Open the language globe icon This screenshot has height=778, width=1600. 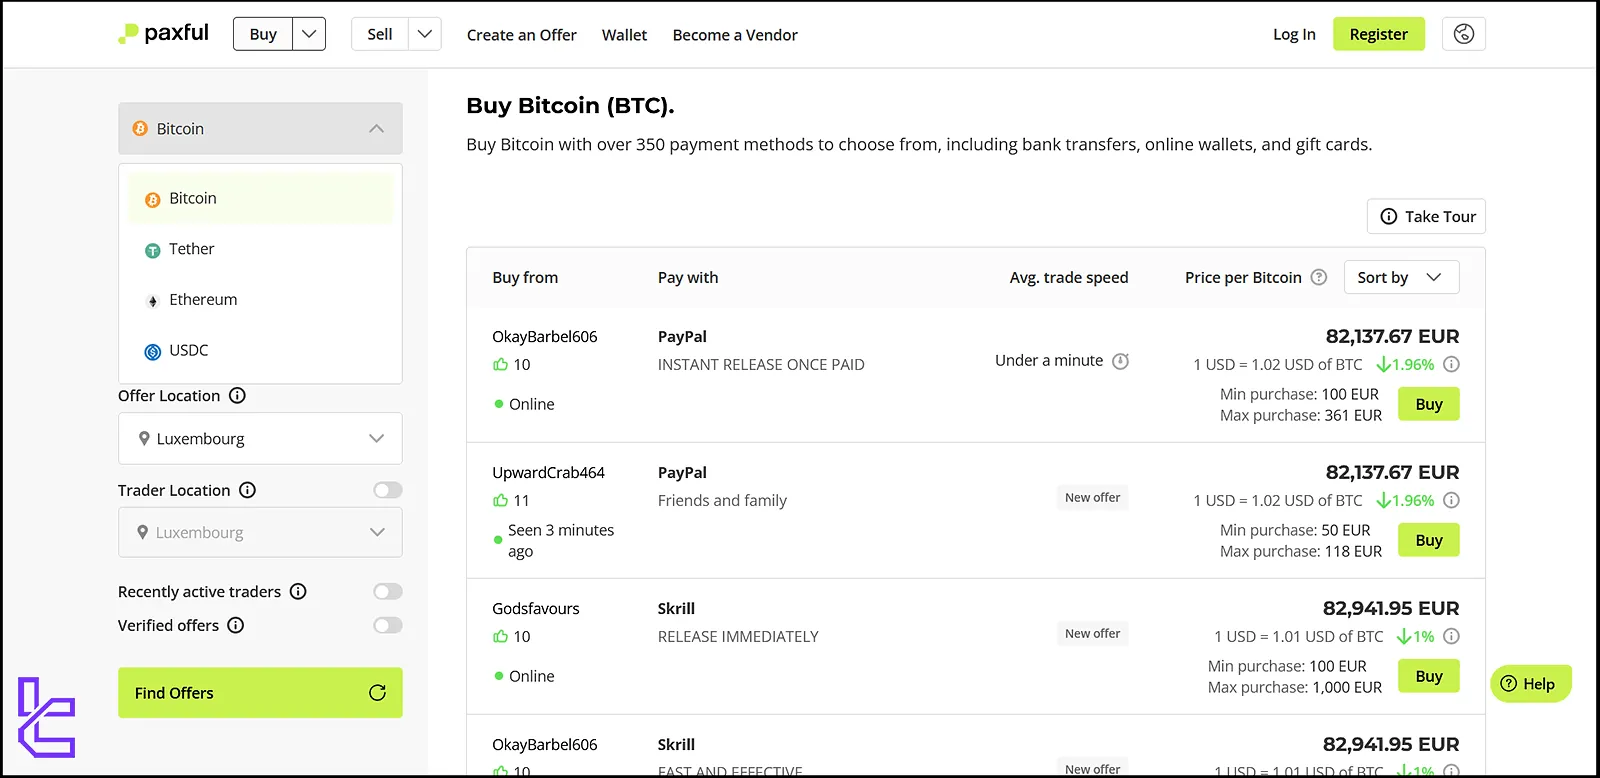point(1464,34)
